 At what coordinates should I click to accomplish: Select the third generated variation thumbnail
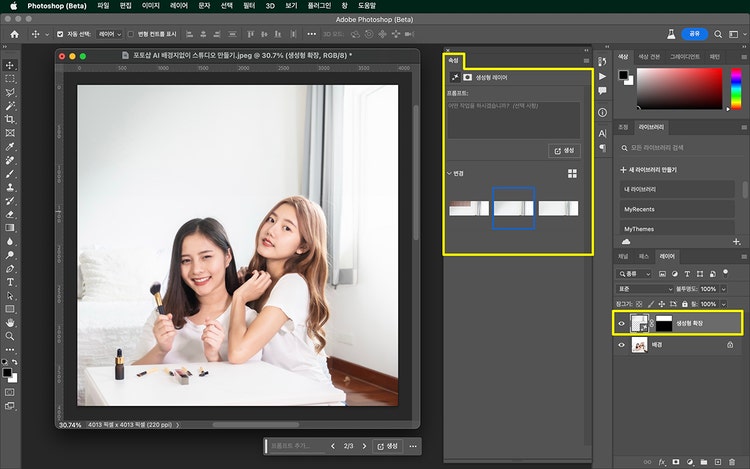[558, 208]
